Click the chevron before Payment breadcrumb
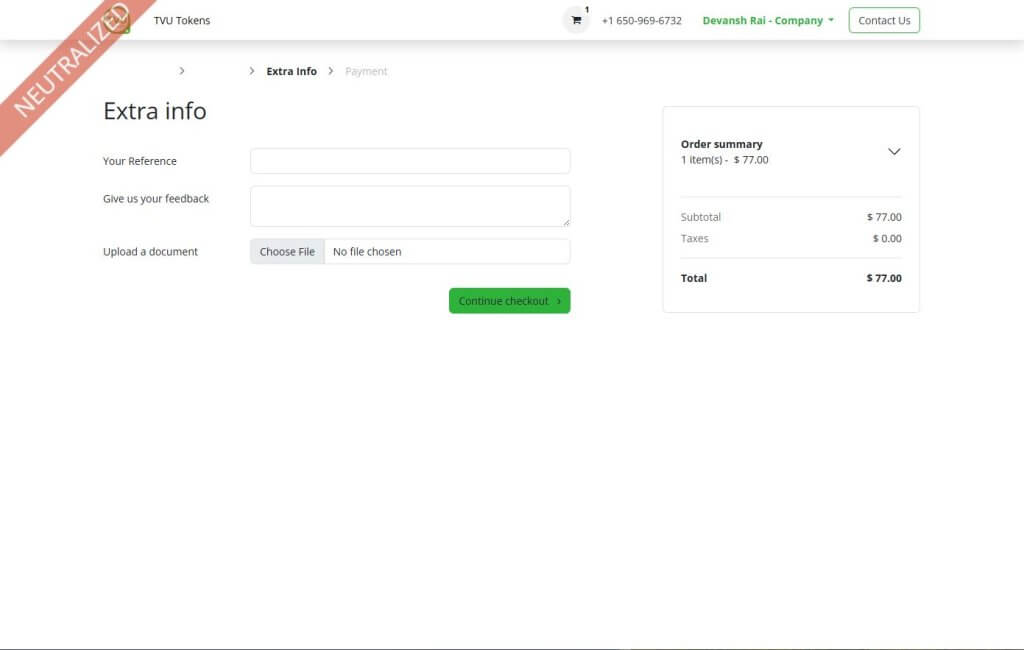This screenshot has height=650, width=1024. (331, 71)
